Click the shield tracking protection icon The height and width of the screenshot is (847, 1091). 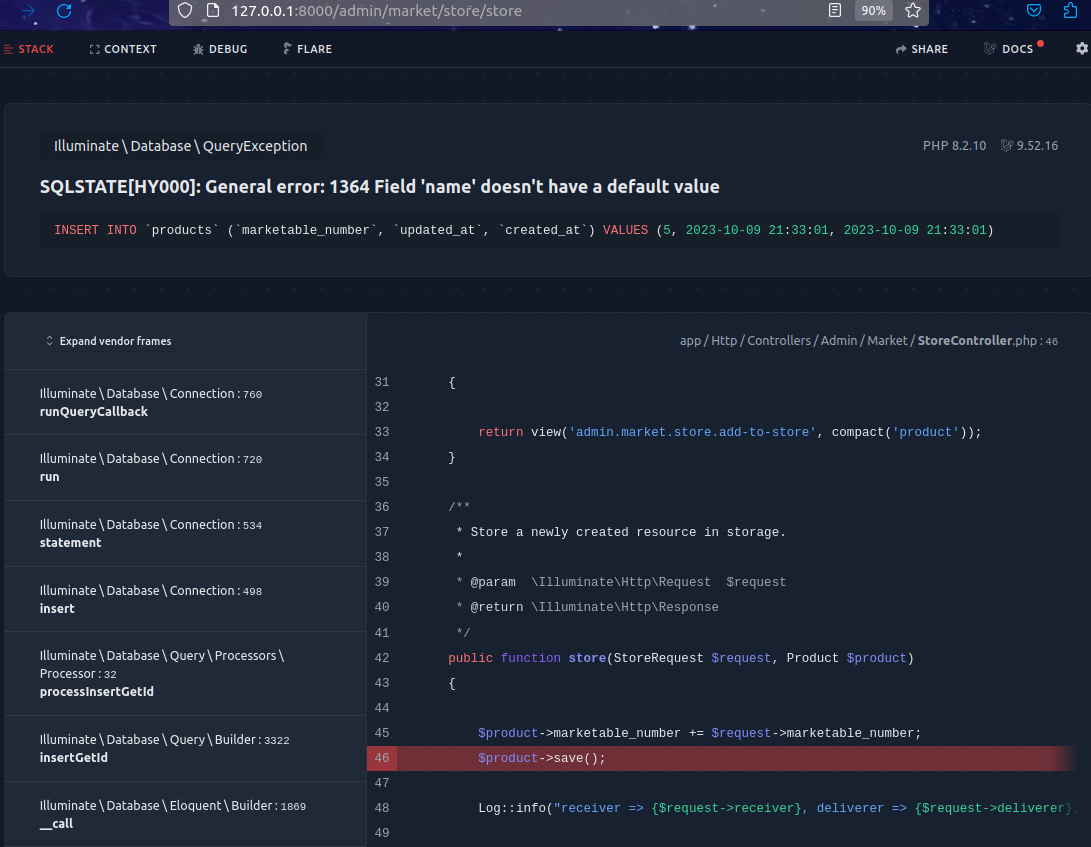pyautogui.click(x=185, y=11)
